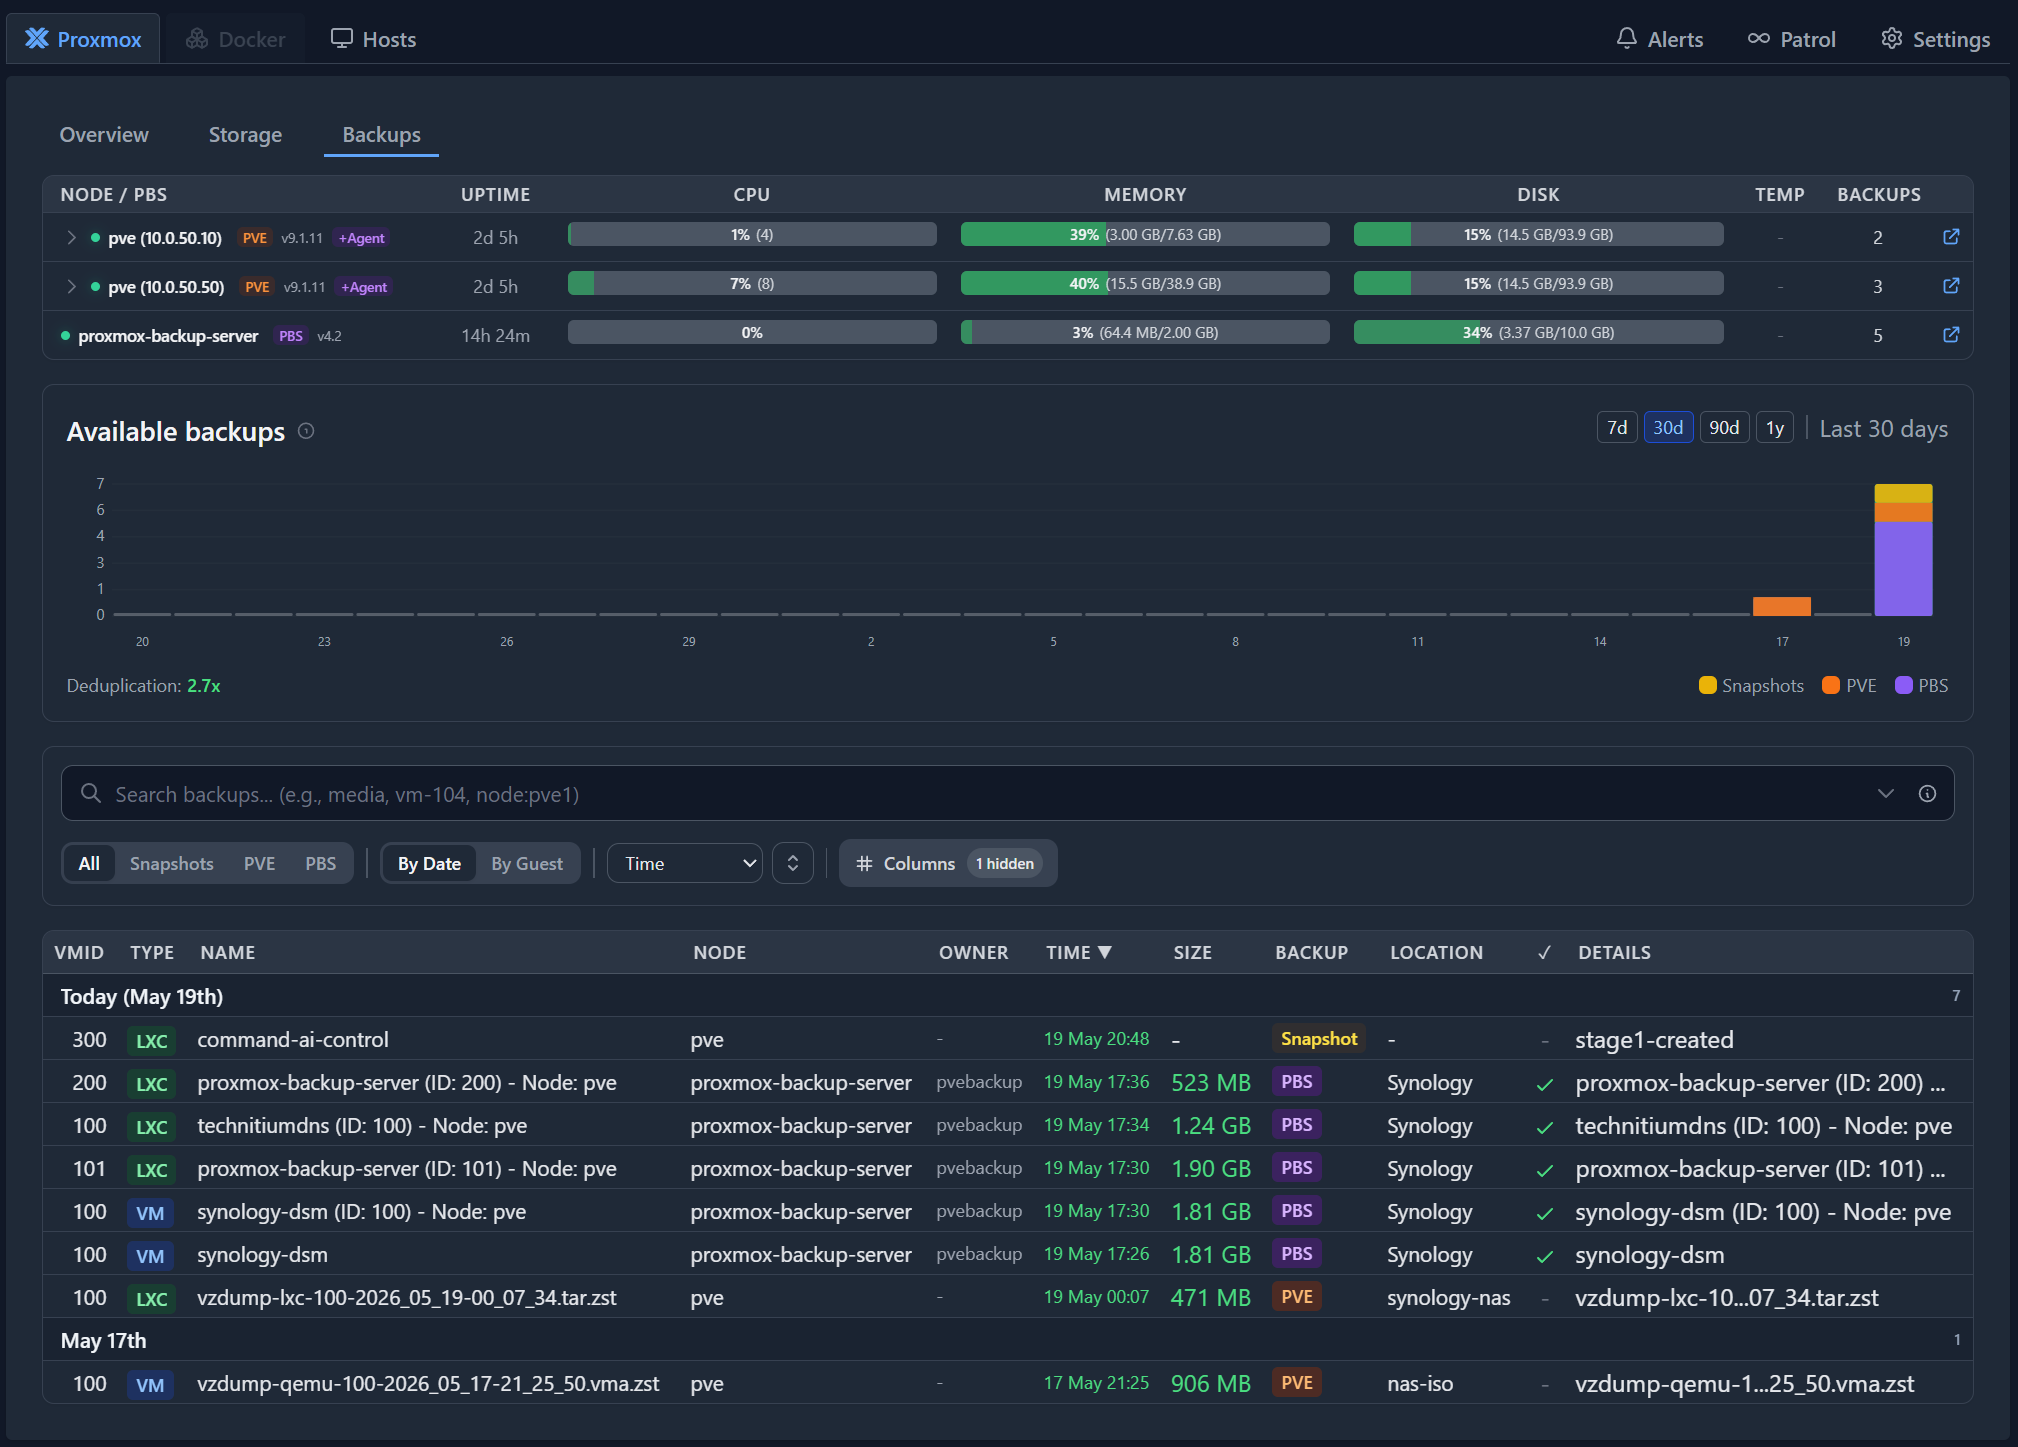Screen dimensions: 2018x1447
Task: Collapse May 17th group header
Action: point(1007,1340)
